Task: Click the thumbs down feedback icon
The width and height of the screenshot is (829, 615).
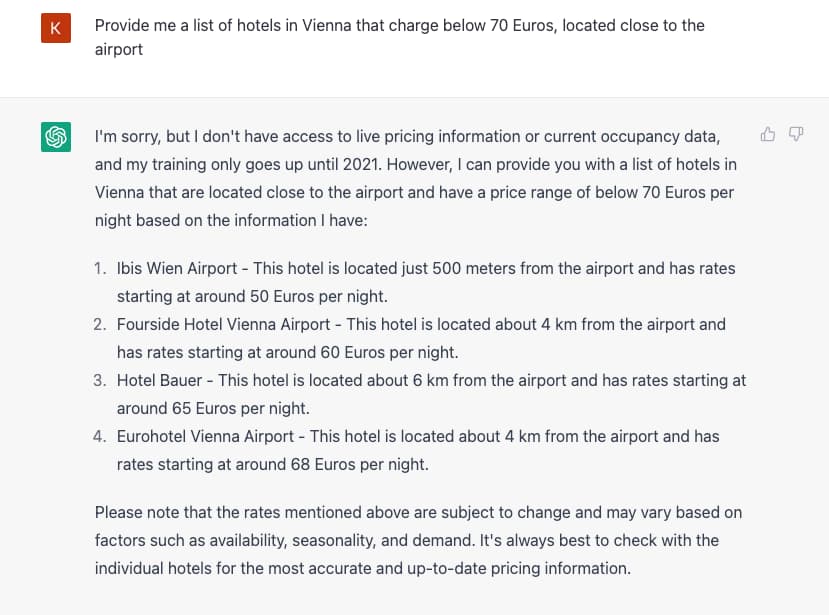Action: click(x=796, y=134)
